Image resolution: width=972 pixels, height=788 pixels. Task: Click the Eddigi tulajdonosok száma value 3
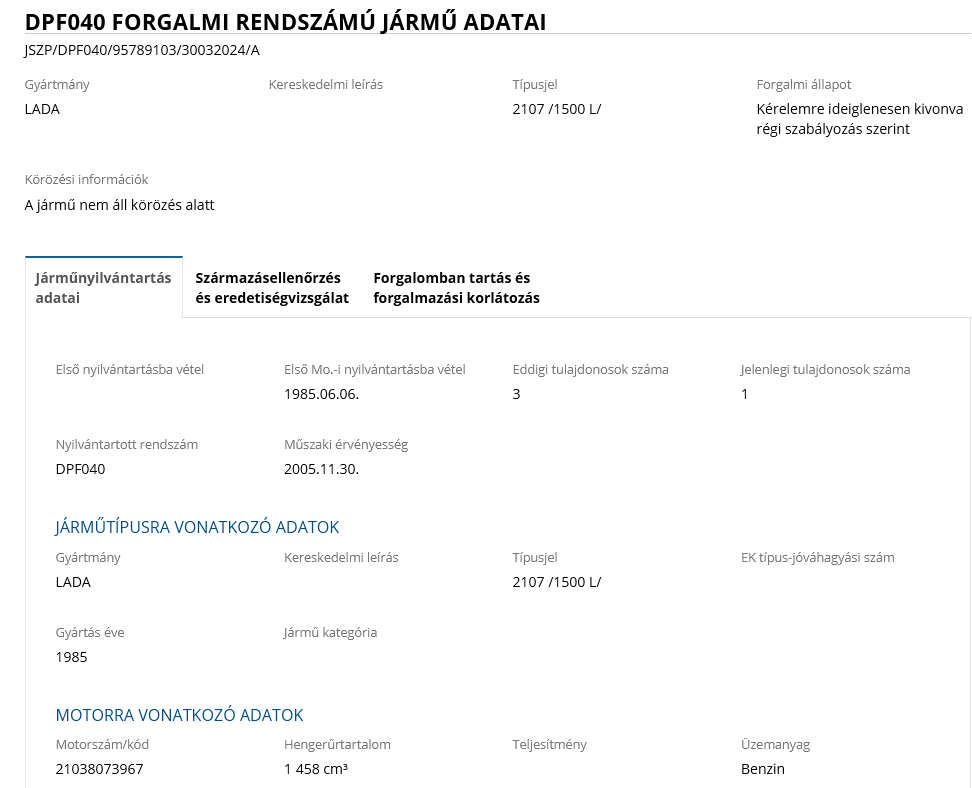pyautogui.click(x=516, y=394)
